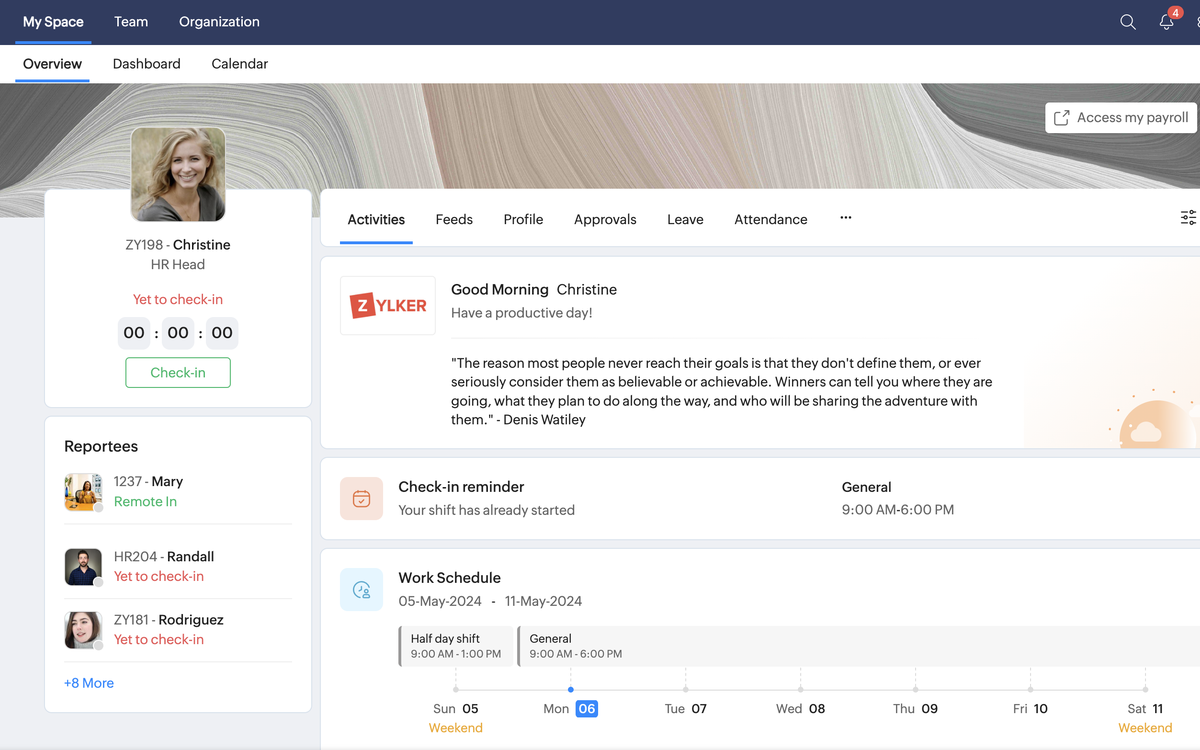Click the Check-in button
Image resolution: width=1200 pixels, height=750 pixels.
[x=178, y=372]
